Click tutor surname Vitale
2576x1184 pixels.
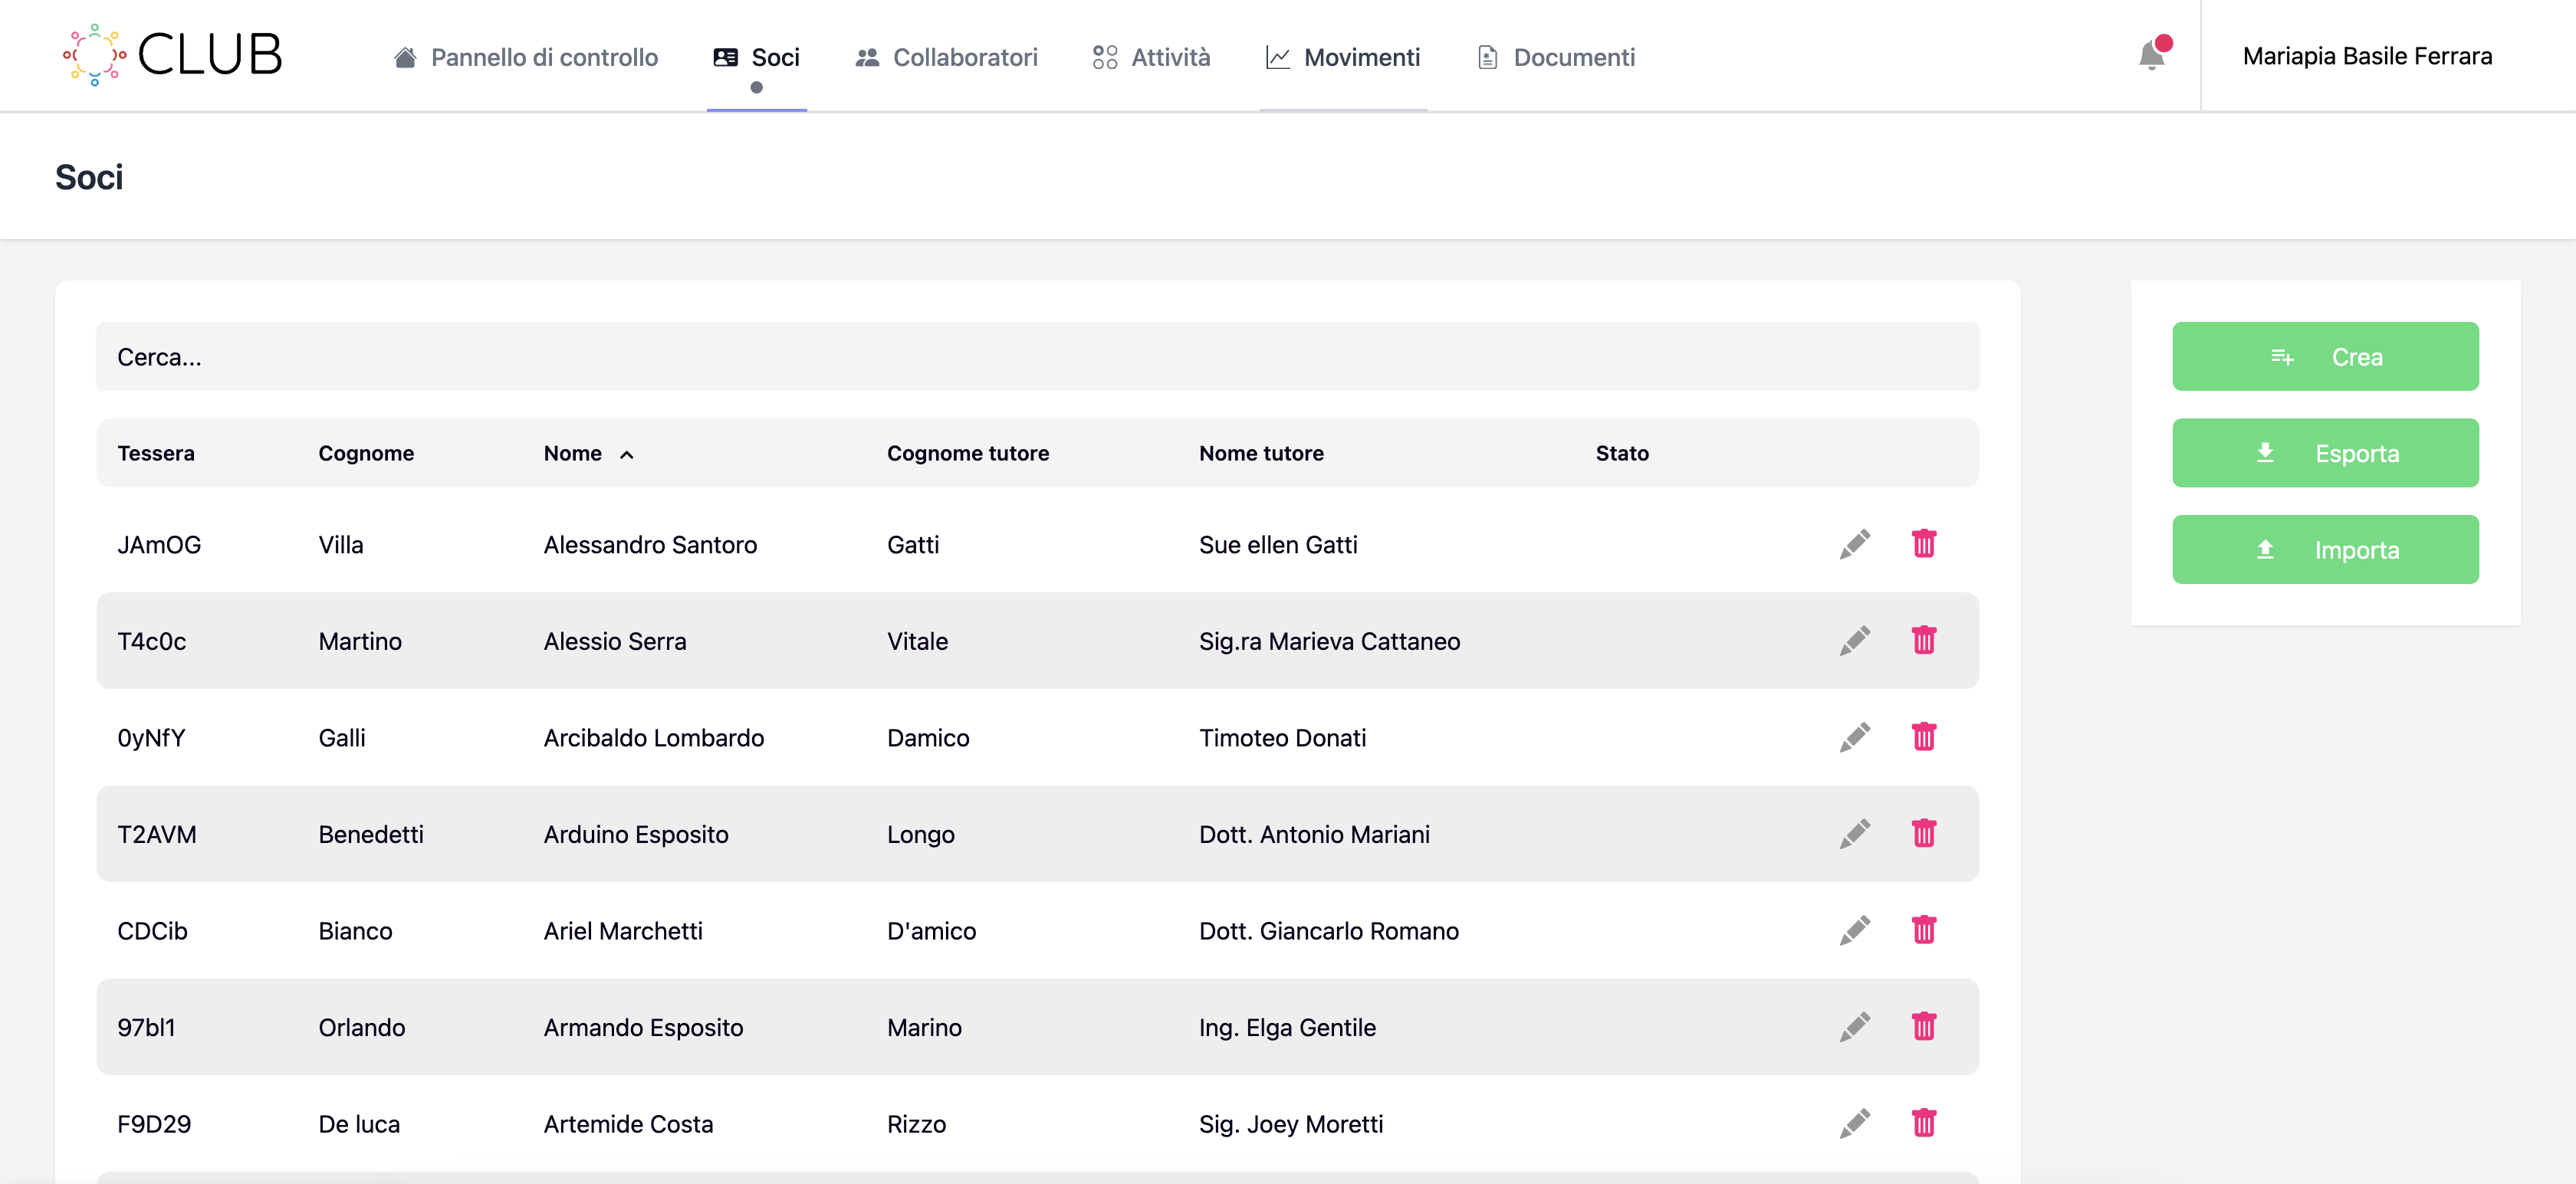(917, 641)
